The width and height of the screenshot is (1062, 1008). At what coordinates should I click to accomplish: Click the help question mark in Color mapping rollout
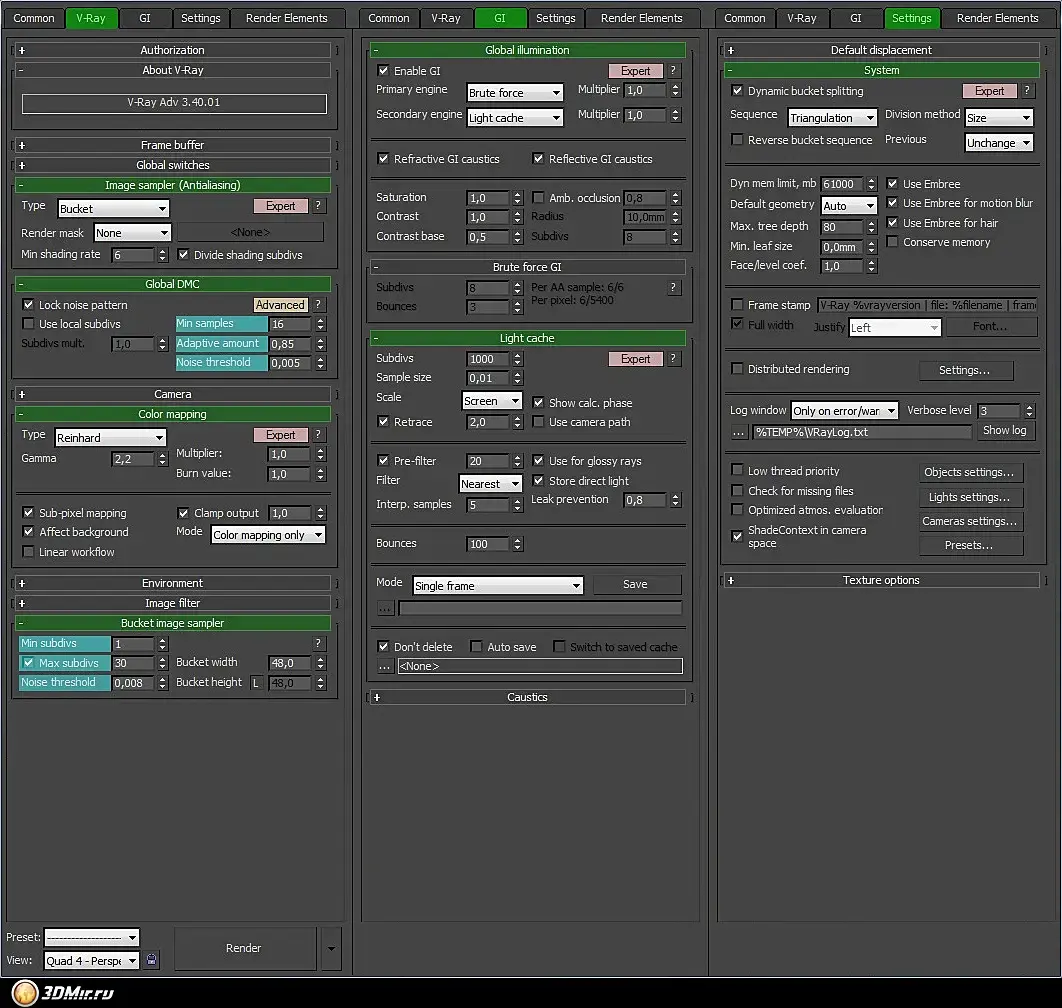(x=318, y=434)
